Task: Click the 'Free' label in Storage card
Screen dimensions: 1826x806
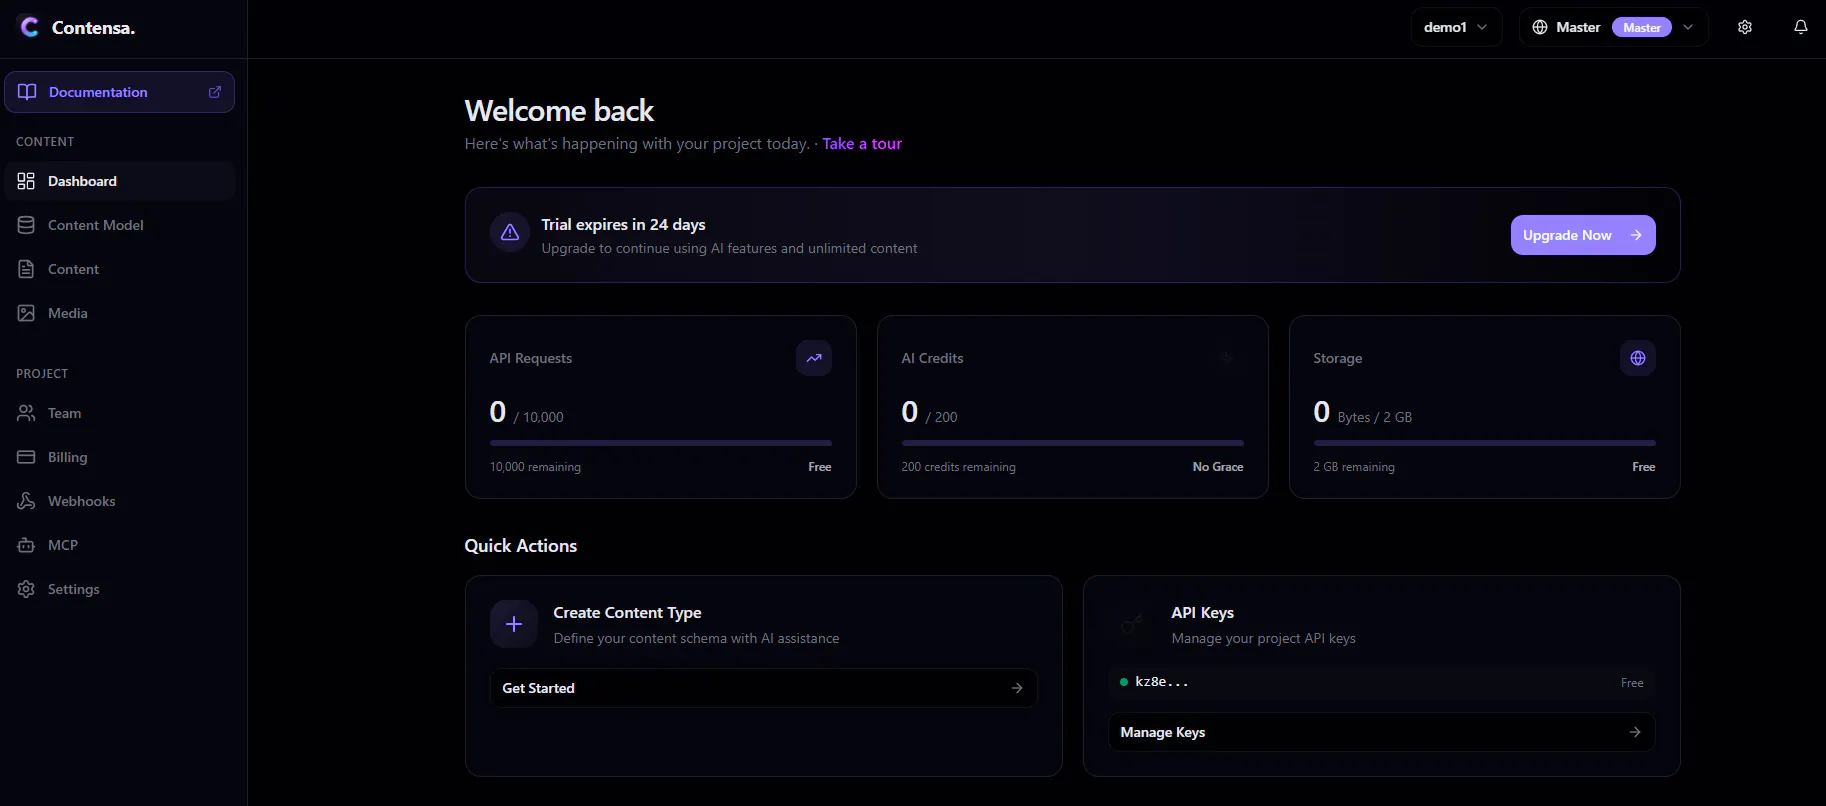Action: [x=1644, y=467]
